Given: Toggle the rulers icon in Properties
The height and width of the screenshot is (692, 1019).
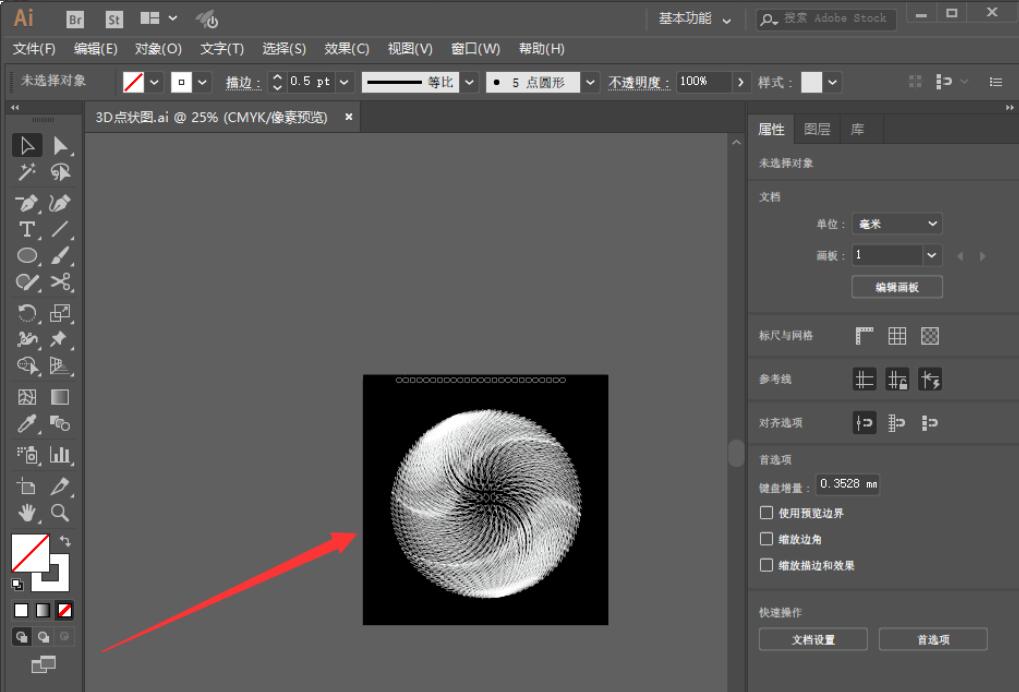Looking at the screenshot, I should pyautogui.click(x=864, y=336).
